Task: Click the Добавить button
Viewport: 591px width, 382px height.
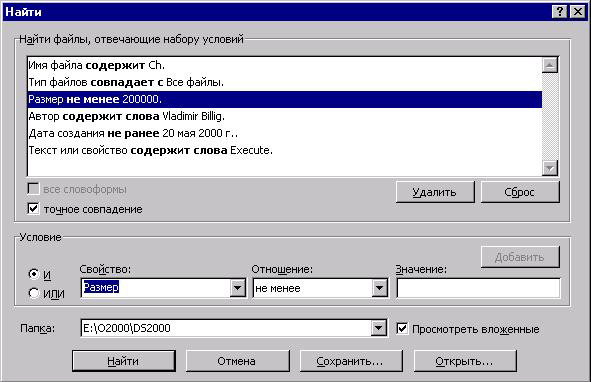Action: 520,257
